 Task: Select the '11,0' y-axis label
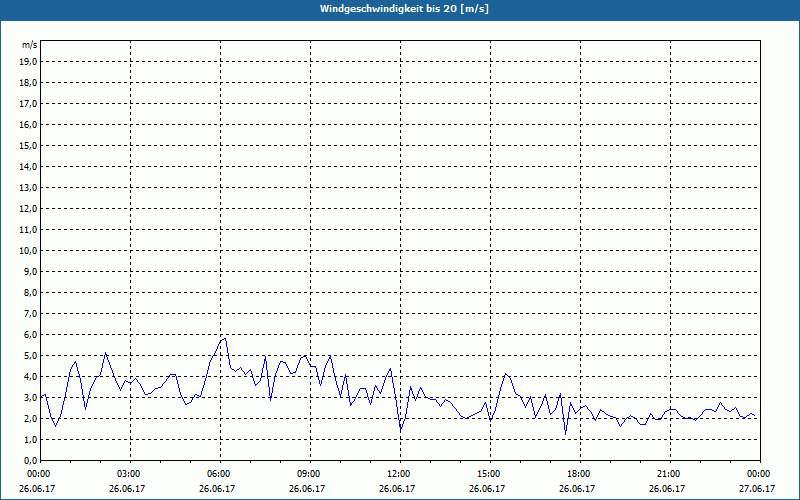[28, 230]
